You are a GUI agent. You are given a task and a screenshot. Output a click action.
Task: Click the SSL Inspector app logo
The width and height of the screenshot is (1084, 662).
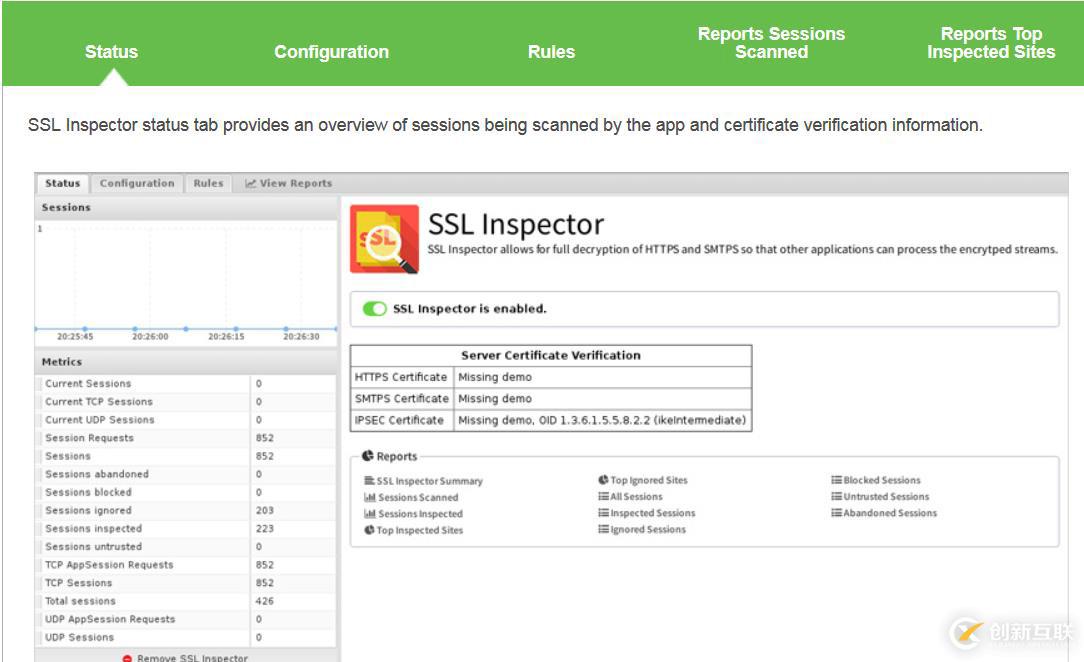coord(384,239)
